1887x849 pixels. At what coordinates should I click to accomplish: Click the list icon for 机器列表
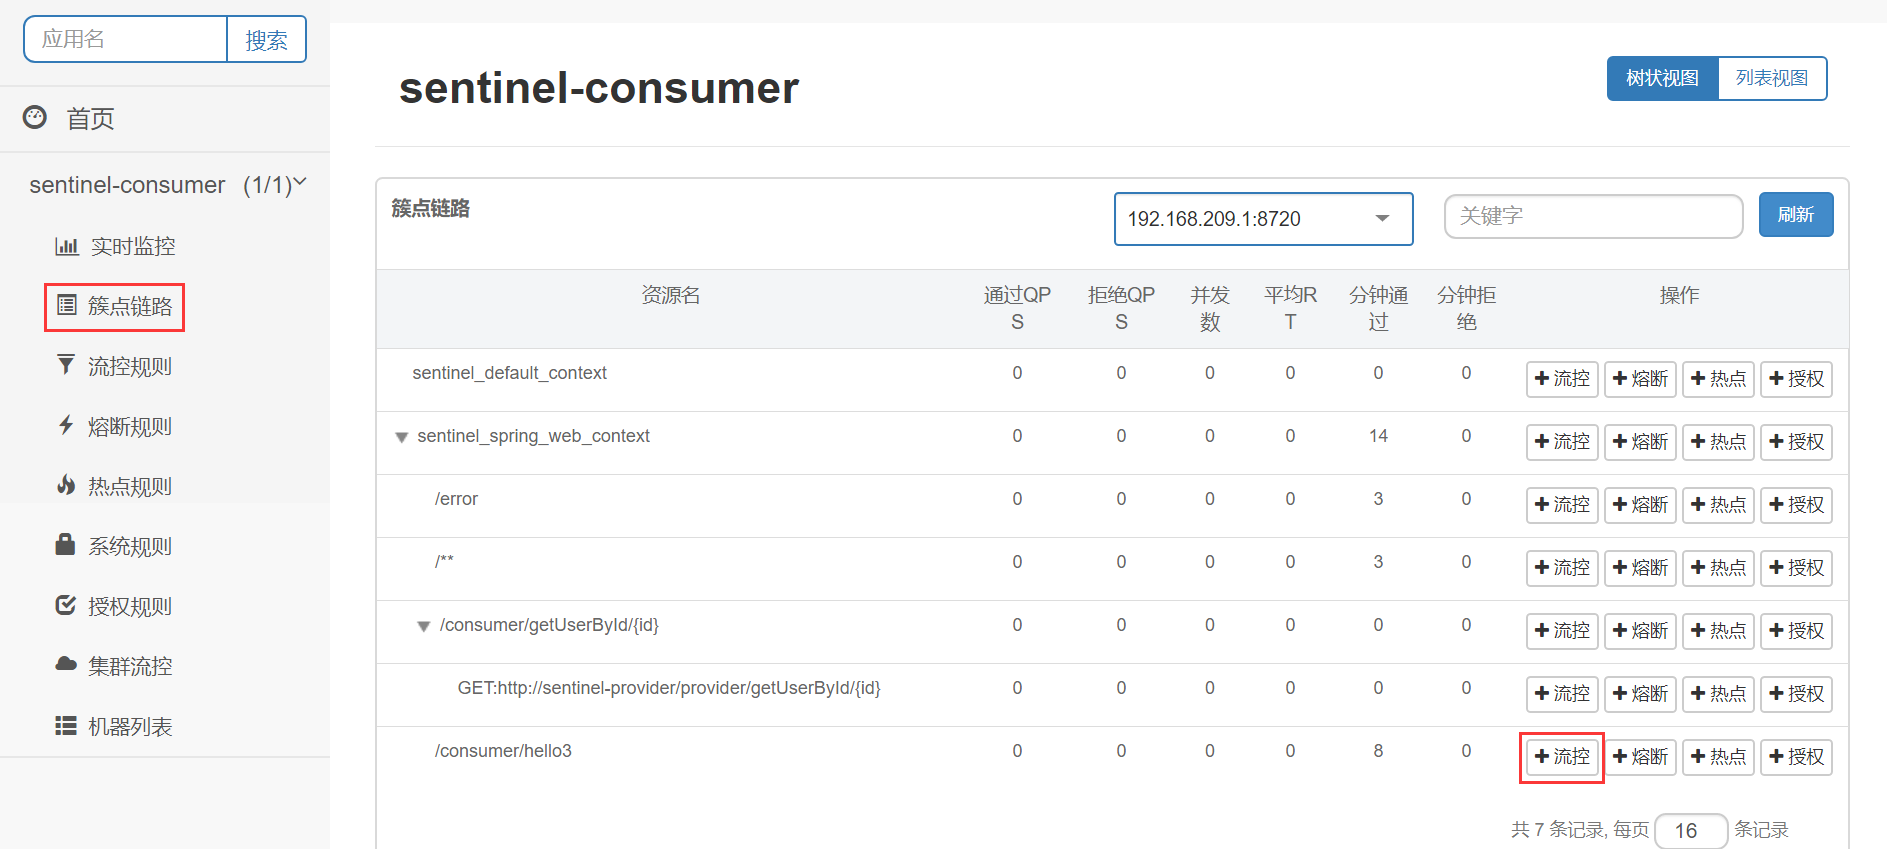tap(66, 725)
